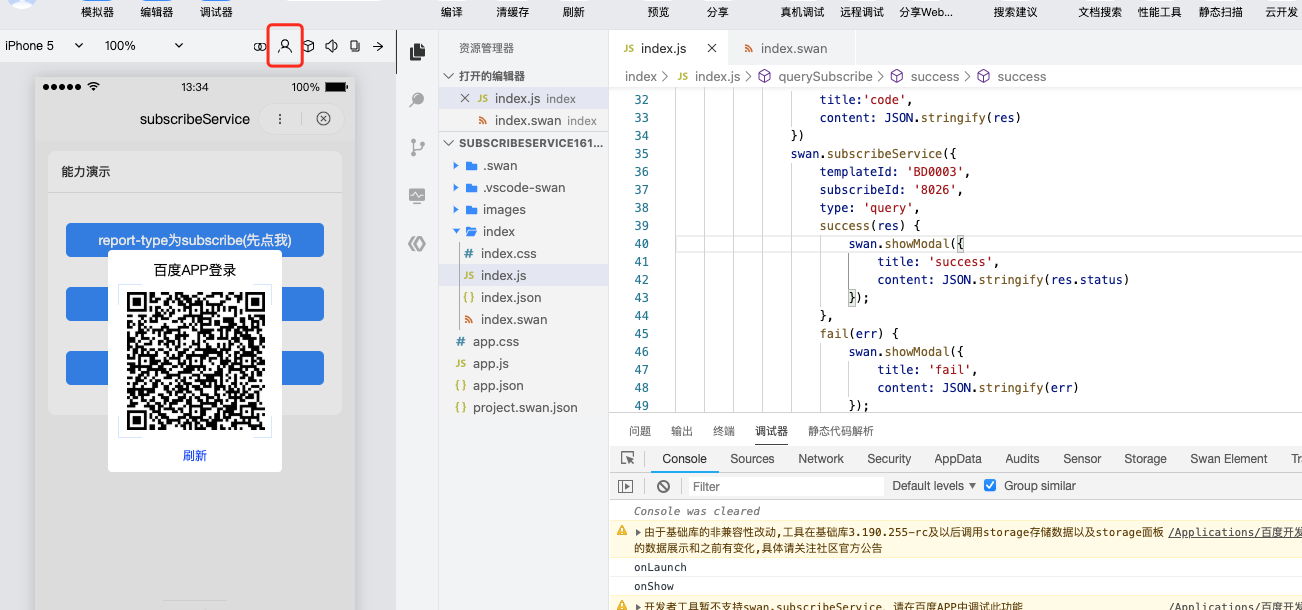Click the 远程调试 top toolbar button
The height and width of the screenshot is (610, 1302).
point(862,13)
